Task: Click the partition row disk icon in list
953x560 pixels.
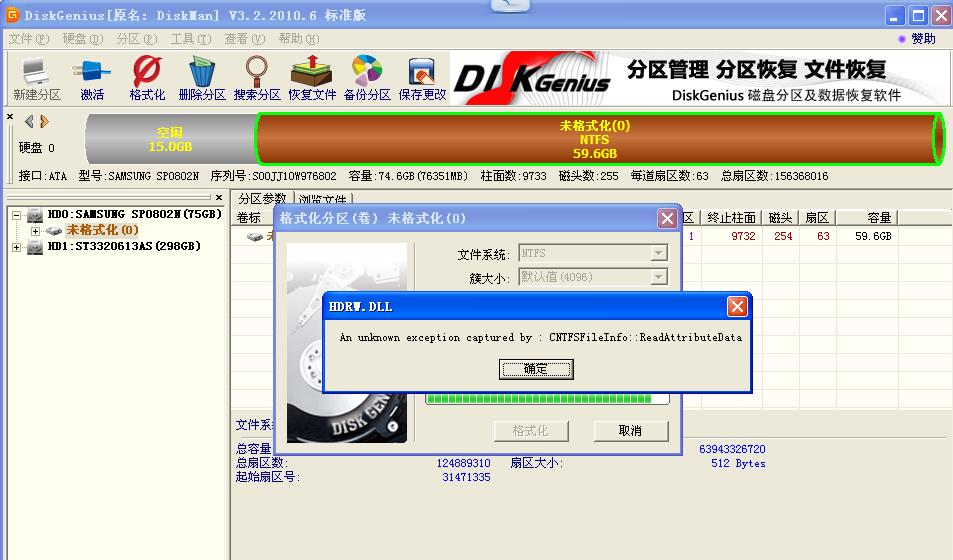Action: [255, 237]
